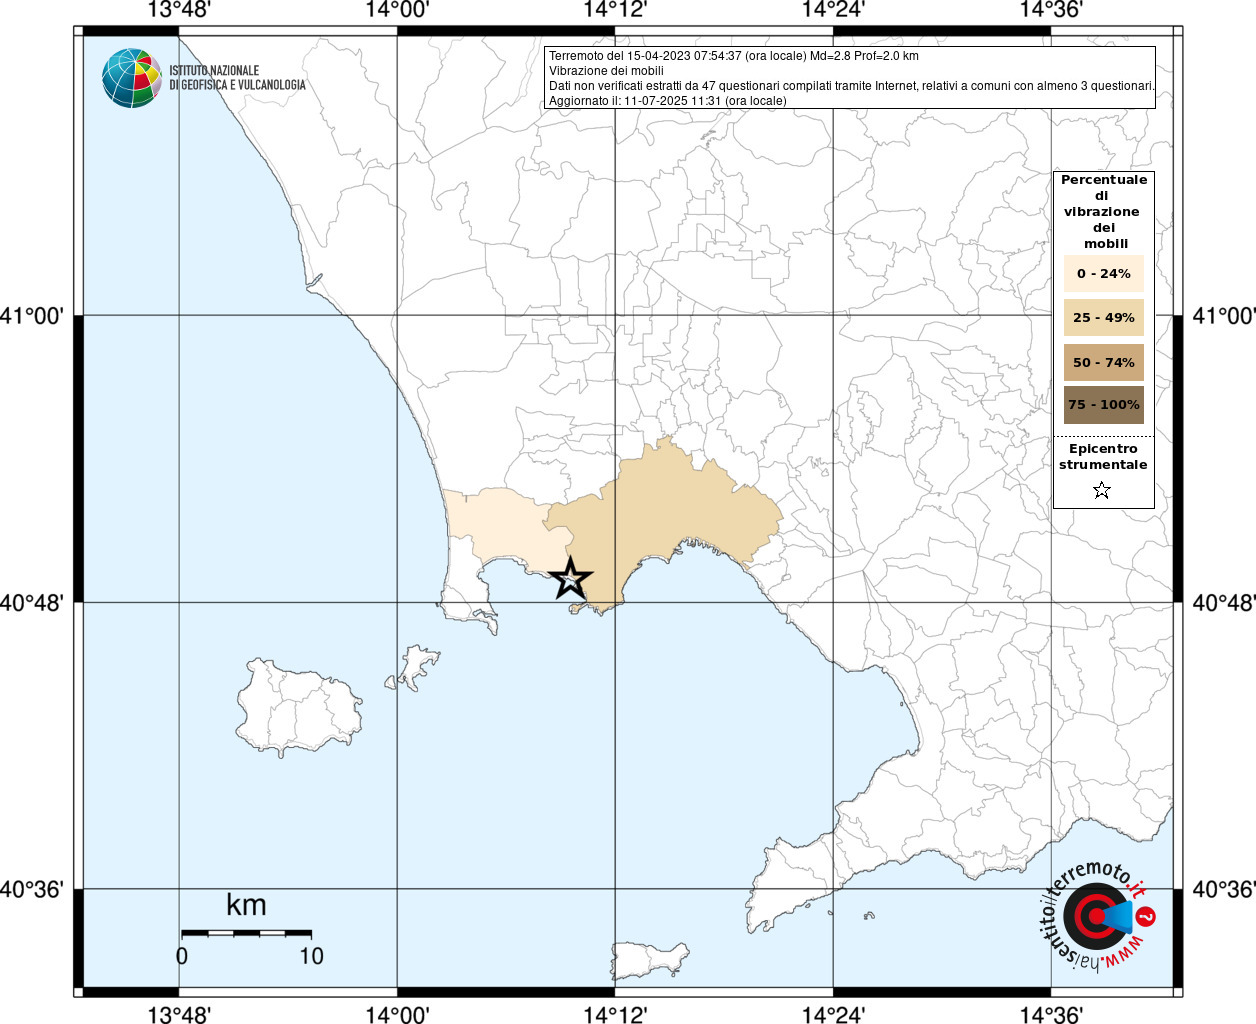Click the 'Epicentro strumentale' legend label
Image resolution: width=1256 pixels, height=1024 pixels.
pos(1103,457)
